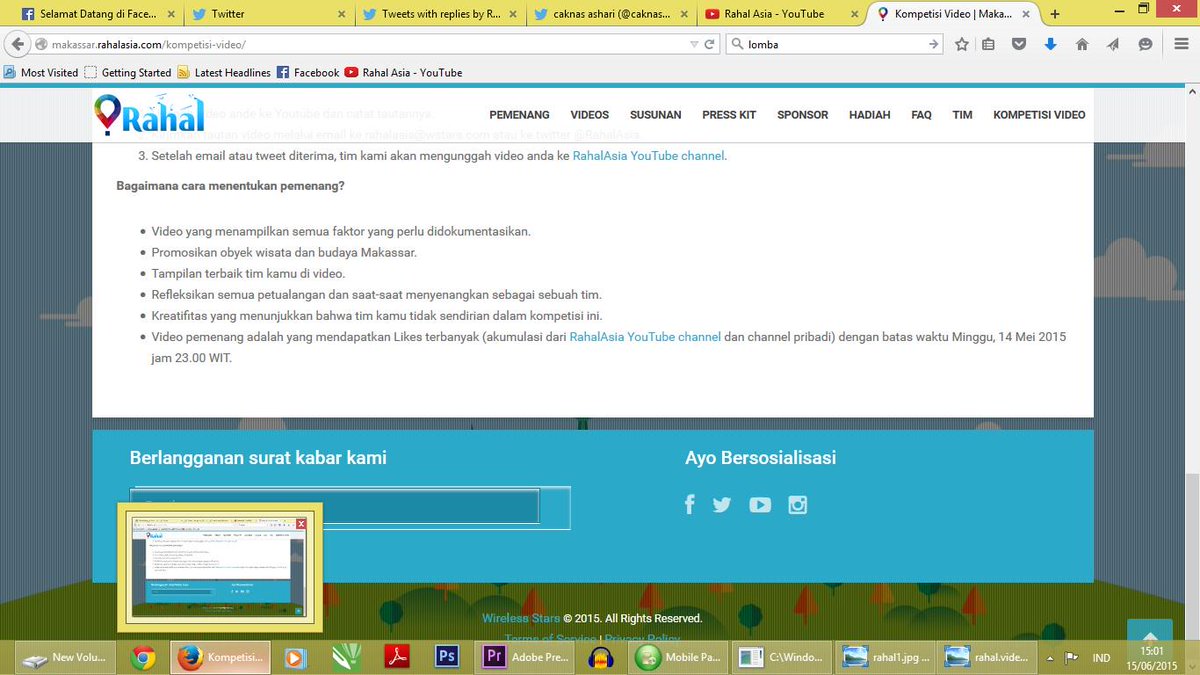Expand the URL bar history dropdown
Viewport: 1200px width, 675px height.
pos(695,45)
